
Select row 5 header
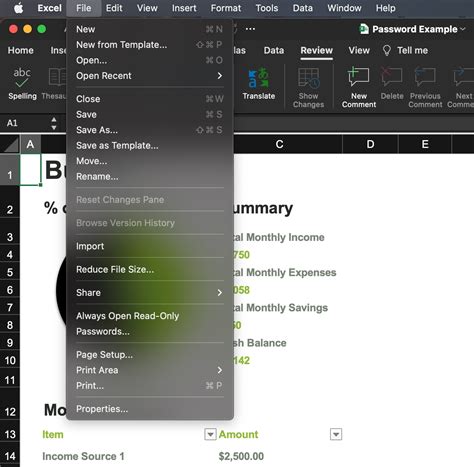10,272
